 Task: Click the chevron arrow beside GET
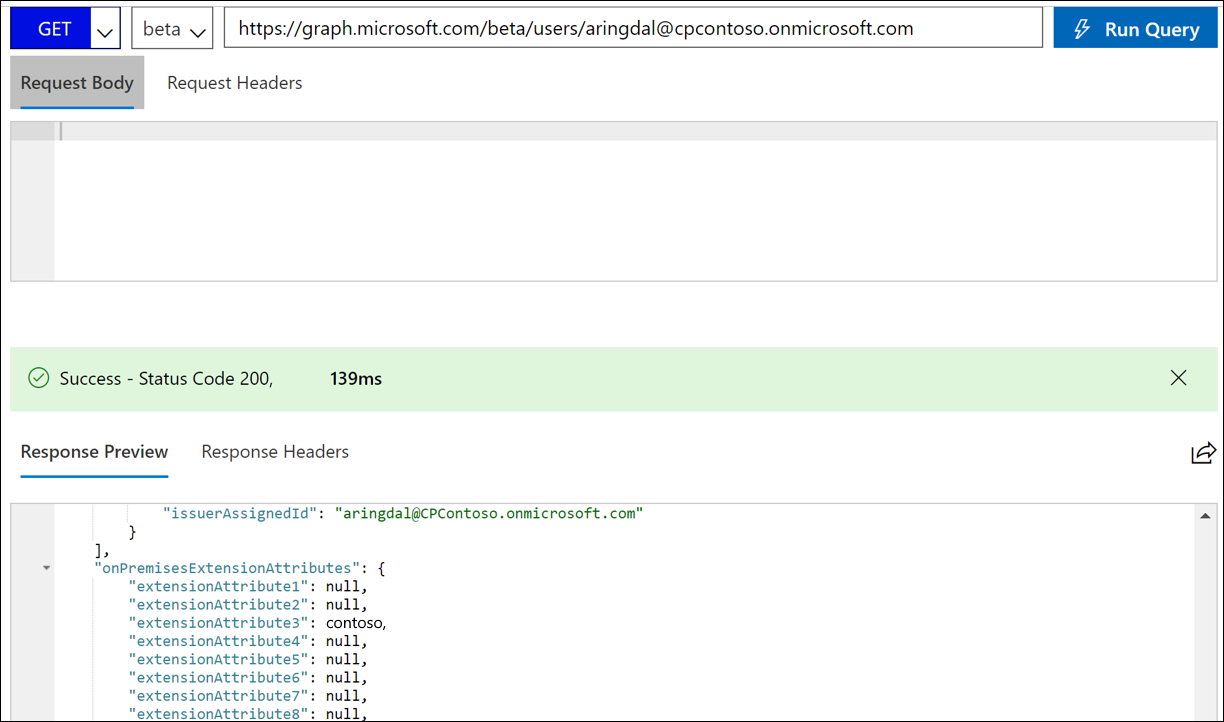pyautogui.click(x=105, y=31)
